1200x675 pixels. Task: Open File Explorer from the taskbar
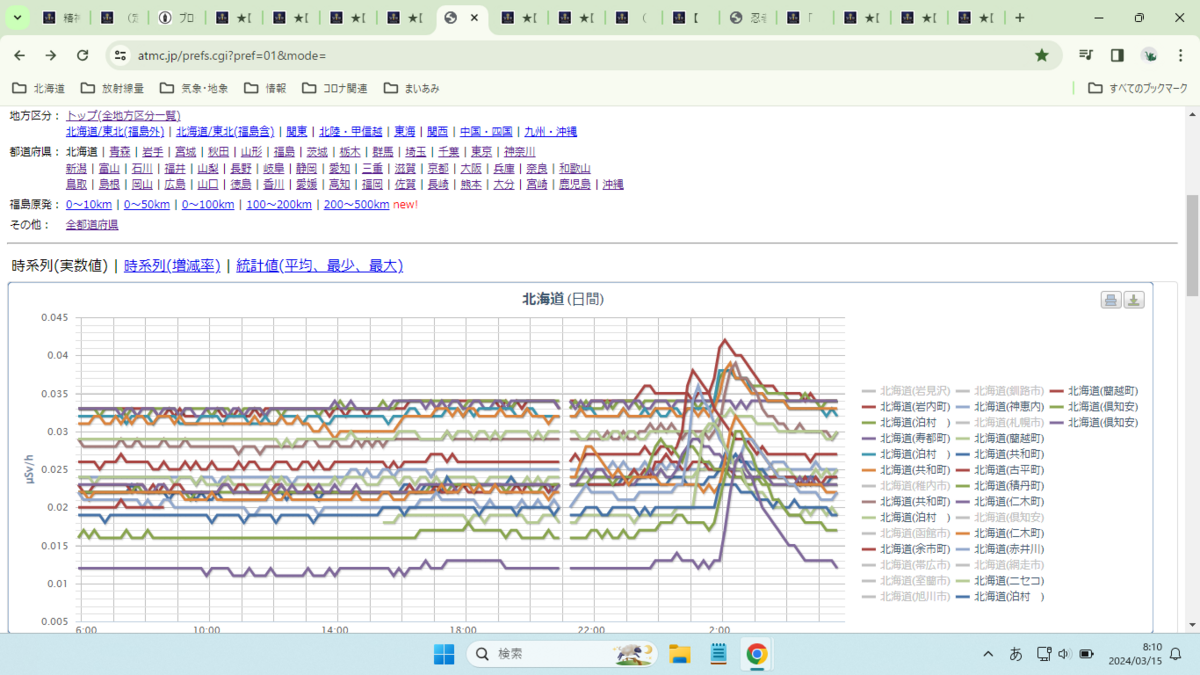(x=680, y=654)
